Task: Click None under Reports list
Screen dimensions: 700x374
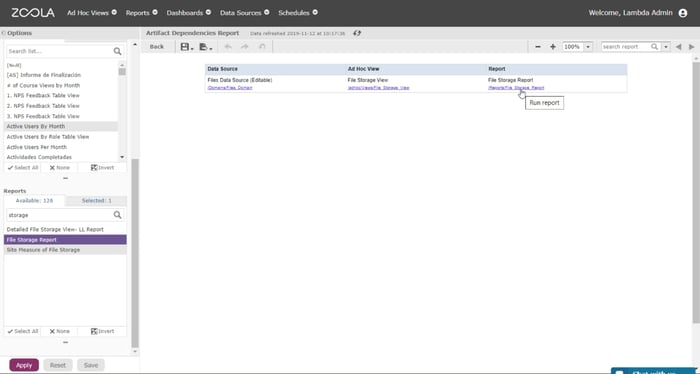Action: [59, 332]
